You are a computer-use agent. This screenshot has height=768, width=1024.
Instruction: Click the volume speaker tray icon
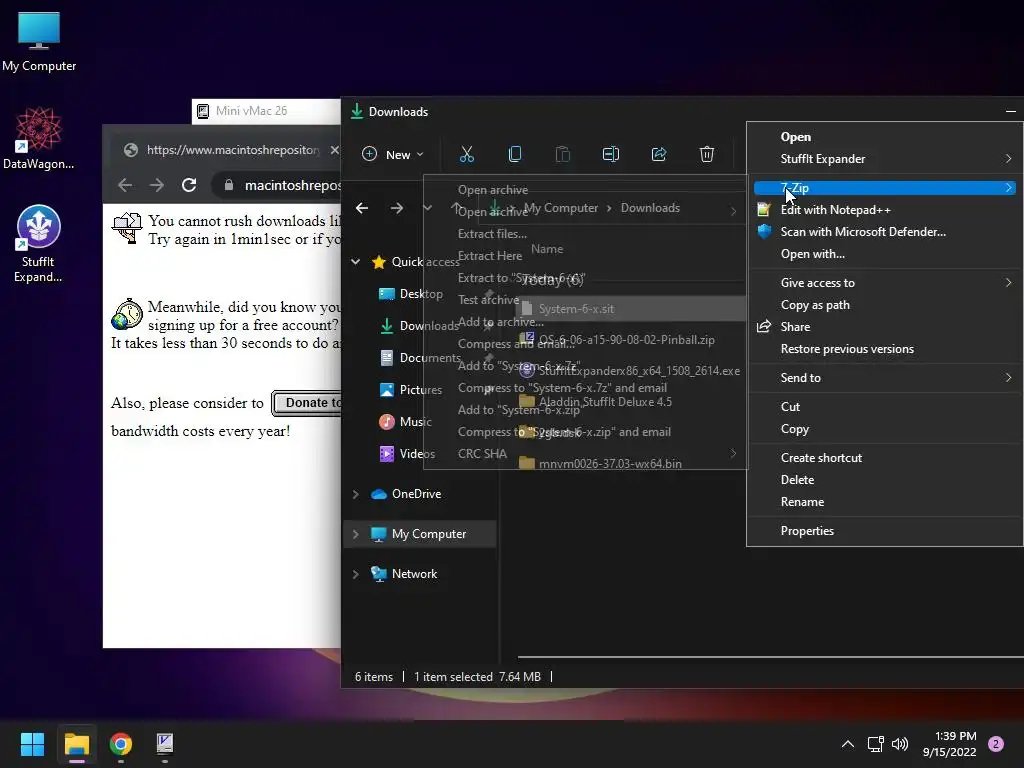pos(900,744)
